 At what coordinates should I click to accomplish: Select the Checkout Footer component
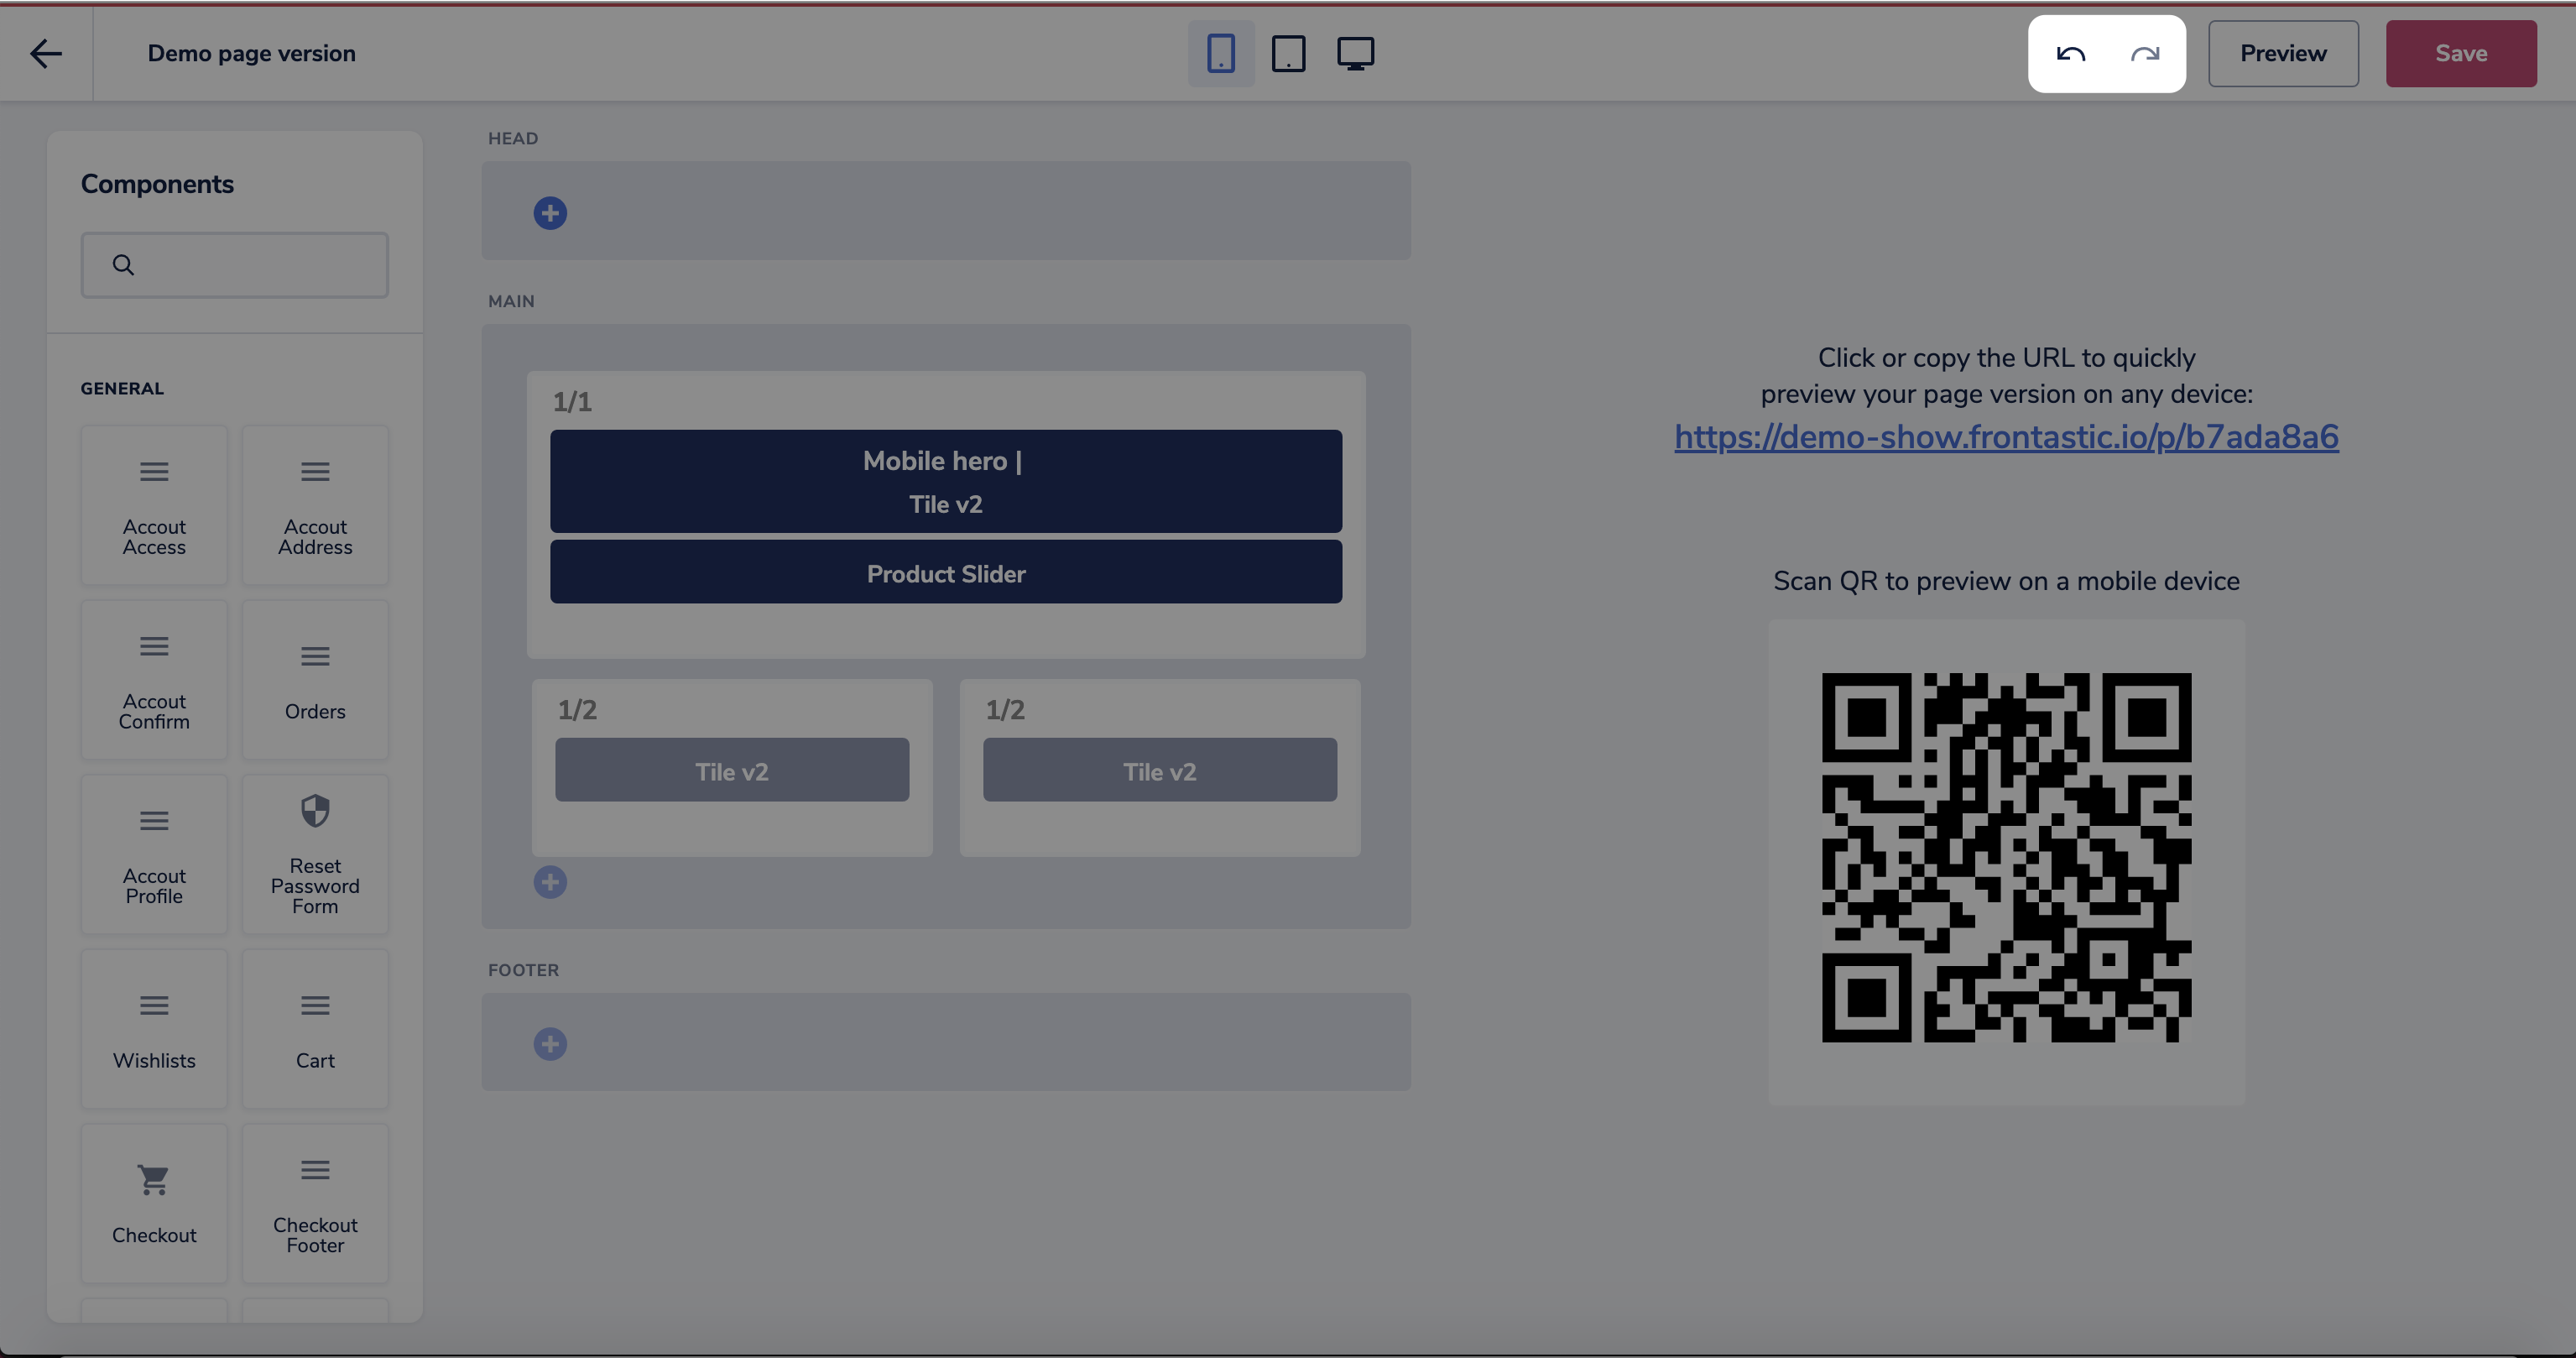[315, 1203]
